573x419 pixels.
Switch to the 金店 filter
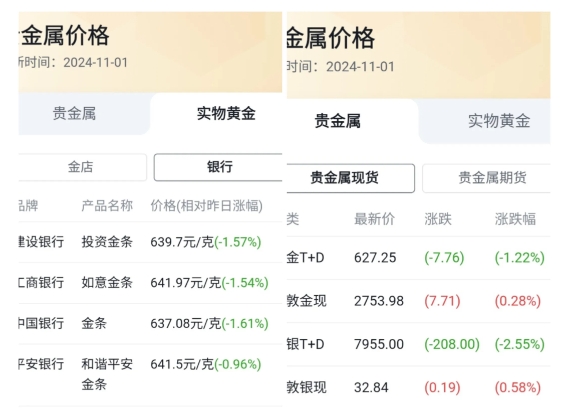81,167
